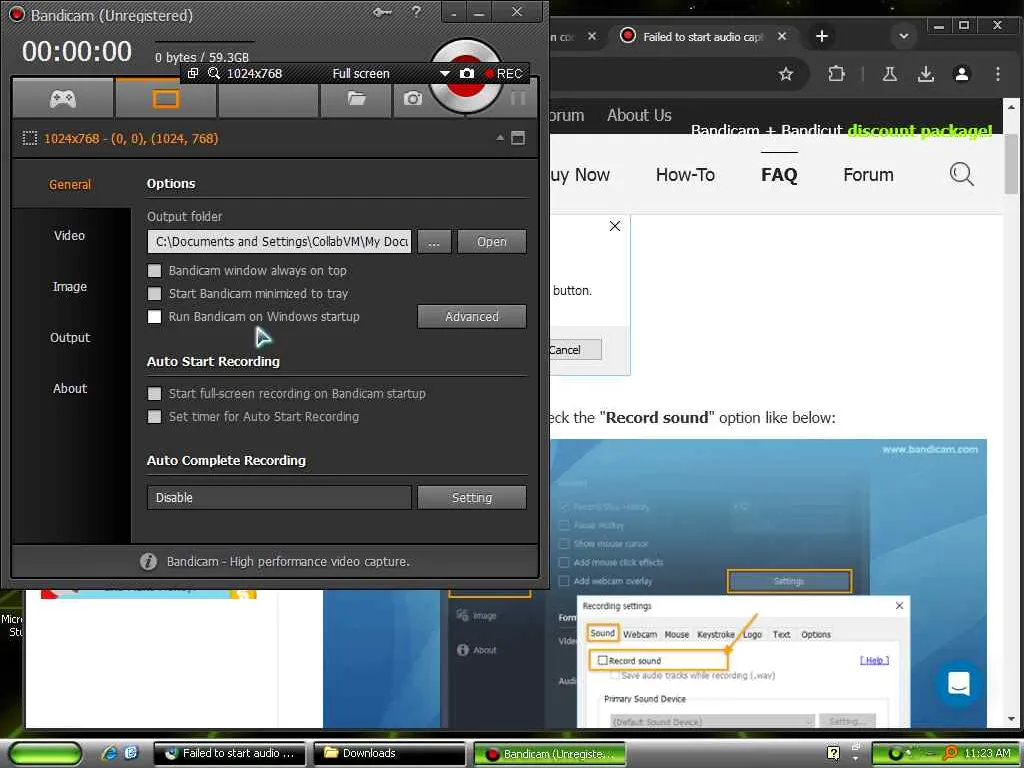Click the magnifier icon next to 1024x768
Image resolution: width=1024 pixels, height=768 pixels.
(x=214, y=73)
